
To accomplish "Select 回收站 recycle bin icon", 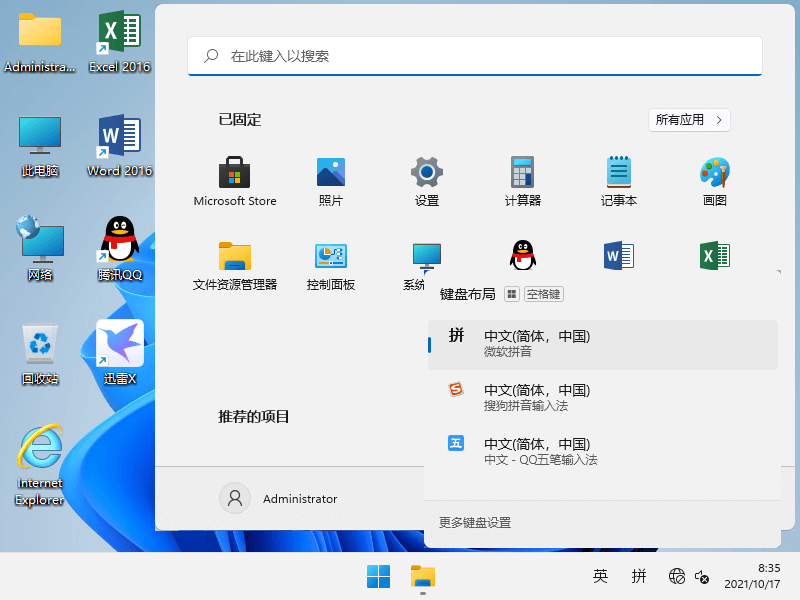I will pyautogui.click(x=40, y=355).
